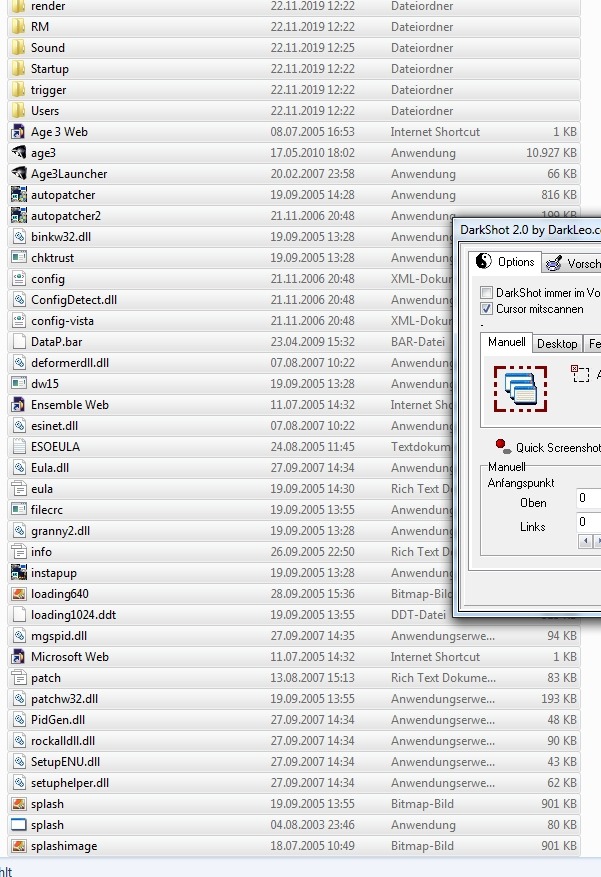Click the date 17.05.2010 18:02

click(x=313, y=153)
